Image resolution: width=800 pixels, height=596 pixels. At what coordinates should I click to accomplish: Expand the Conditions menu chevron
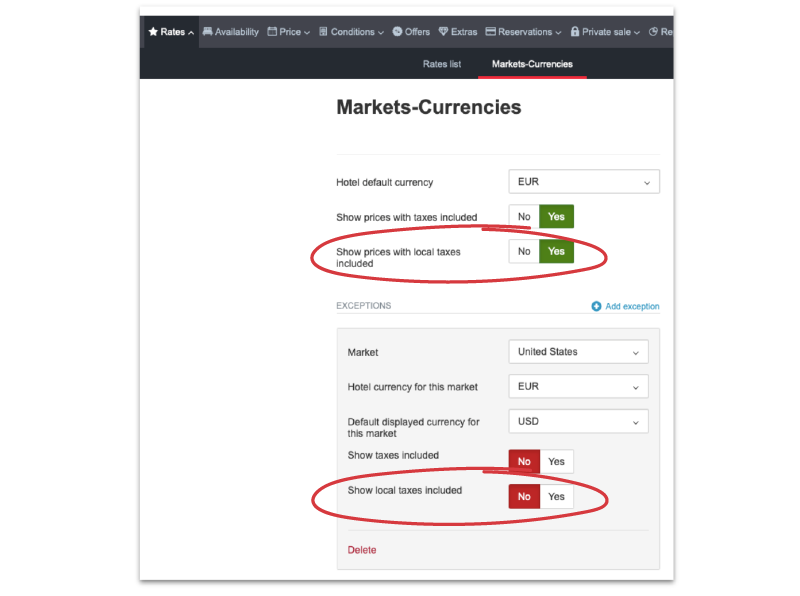tap(381, 33)
